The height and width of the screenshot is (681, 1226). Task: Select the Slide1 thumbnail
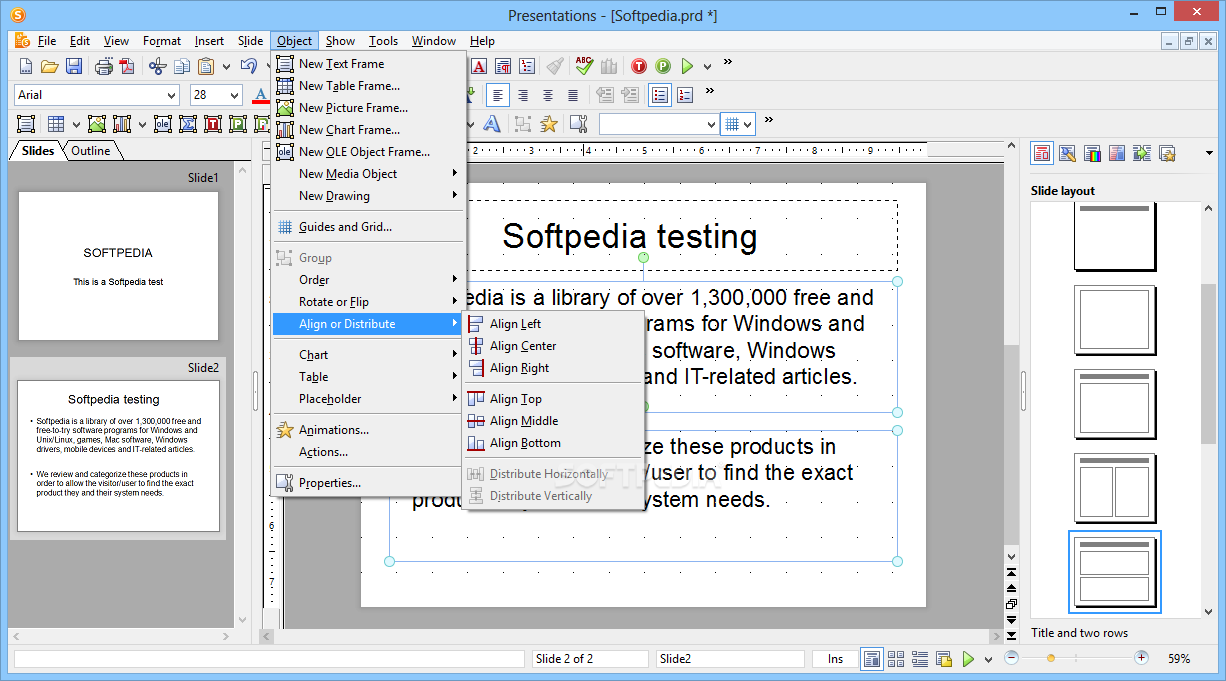click(x=118, y=266)
